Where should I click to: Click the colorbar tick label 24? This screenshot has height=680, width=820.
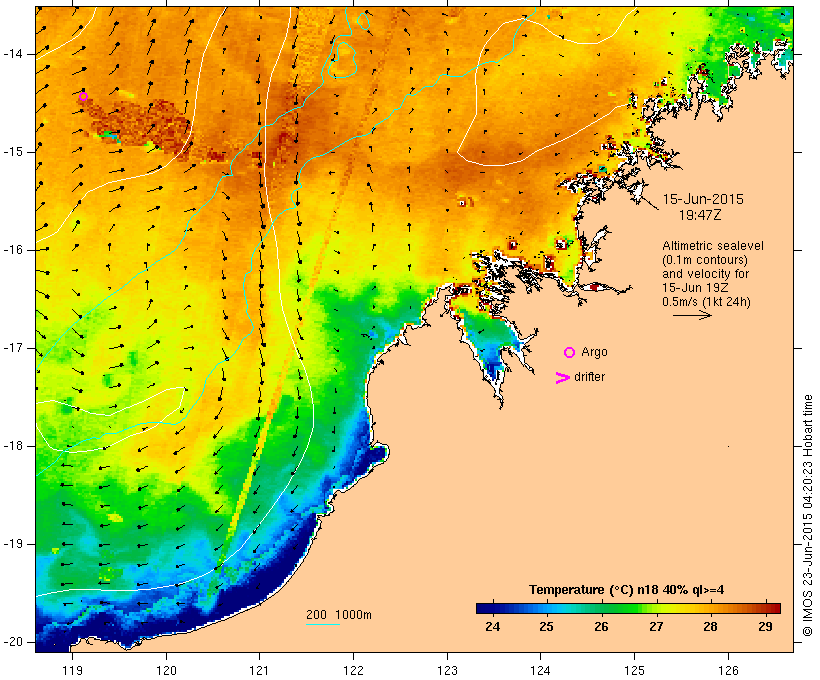coord(493,627)
